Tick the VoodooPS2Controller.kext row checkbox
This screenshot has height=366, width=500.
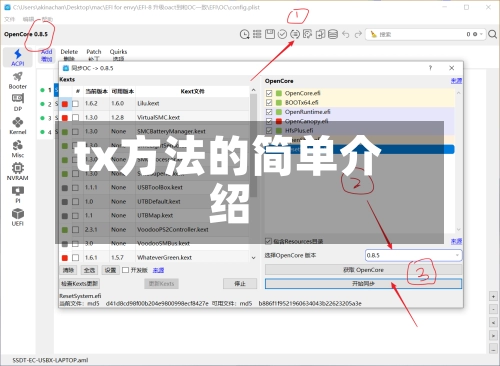(76, 230)
